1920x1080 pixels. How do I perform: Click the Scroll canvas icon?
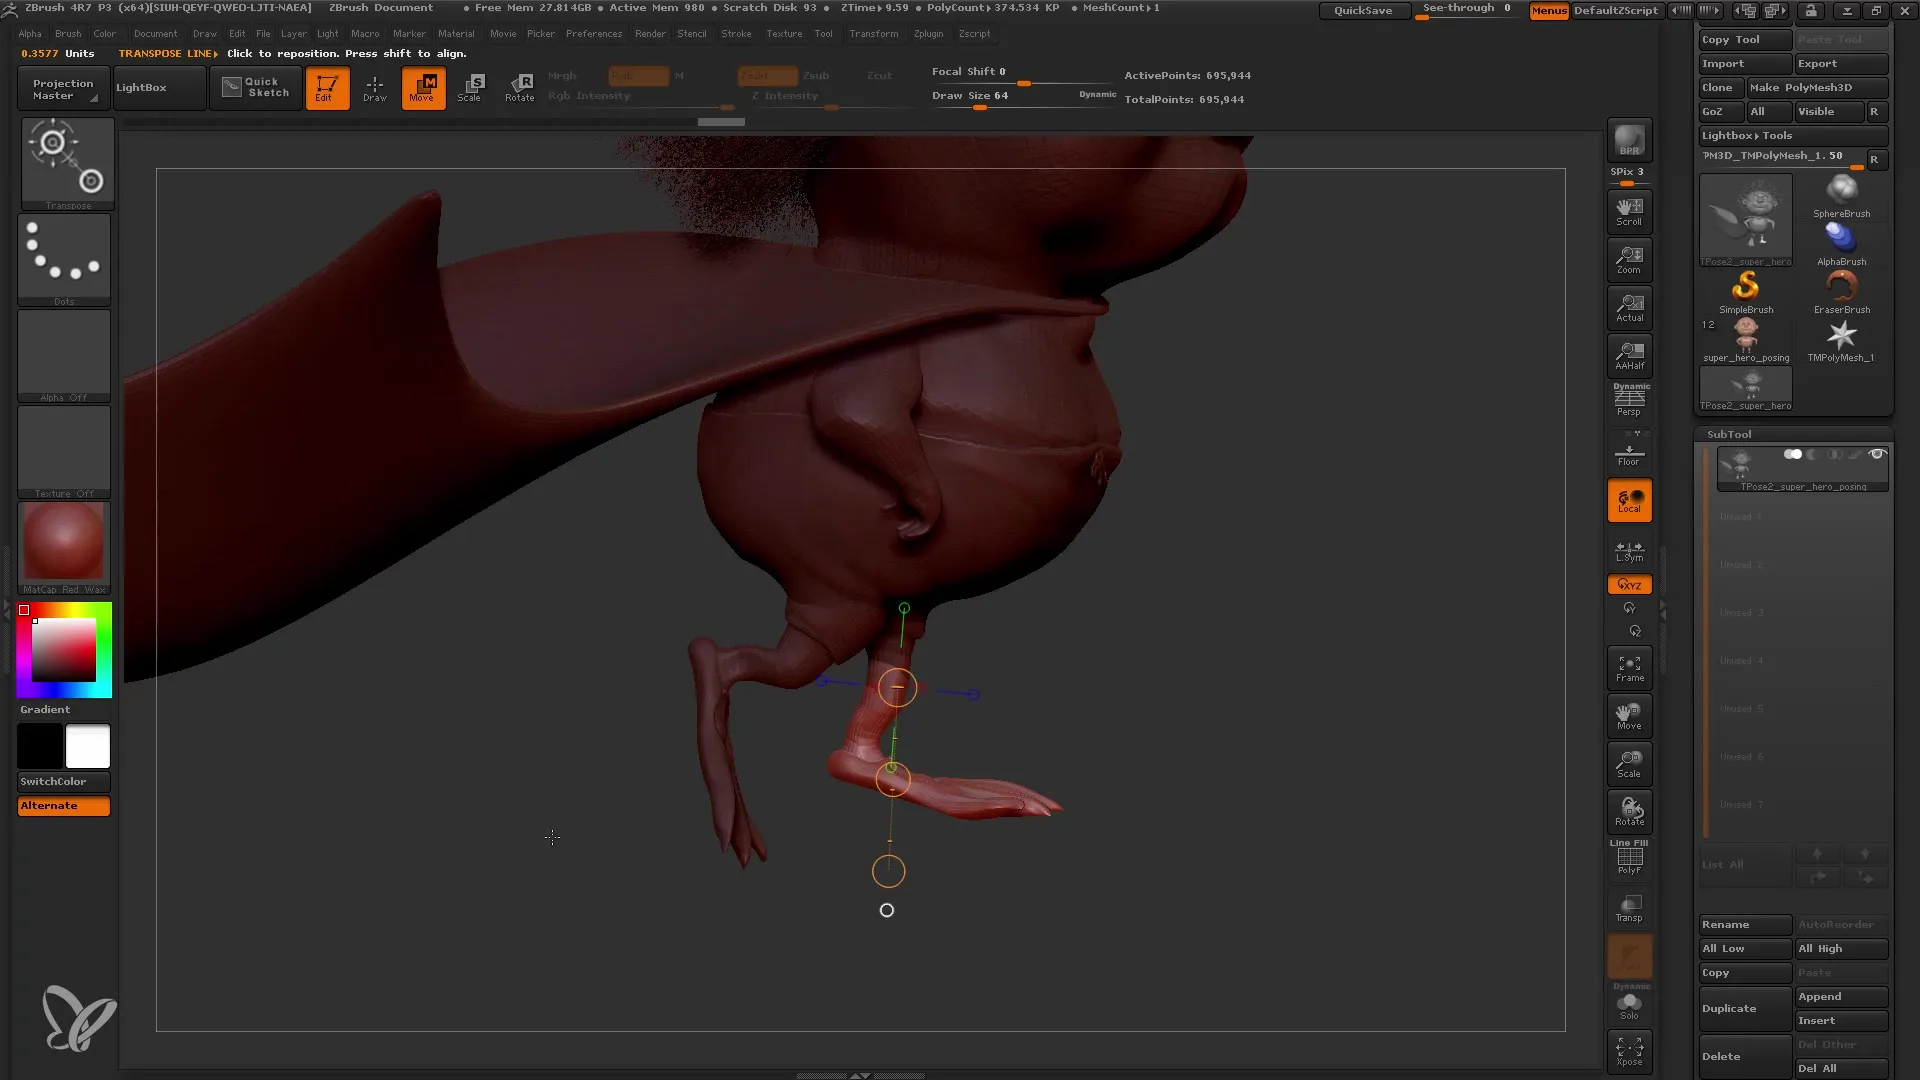point(1629,212)
